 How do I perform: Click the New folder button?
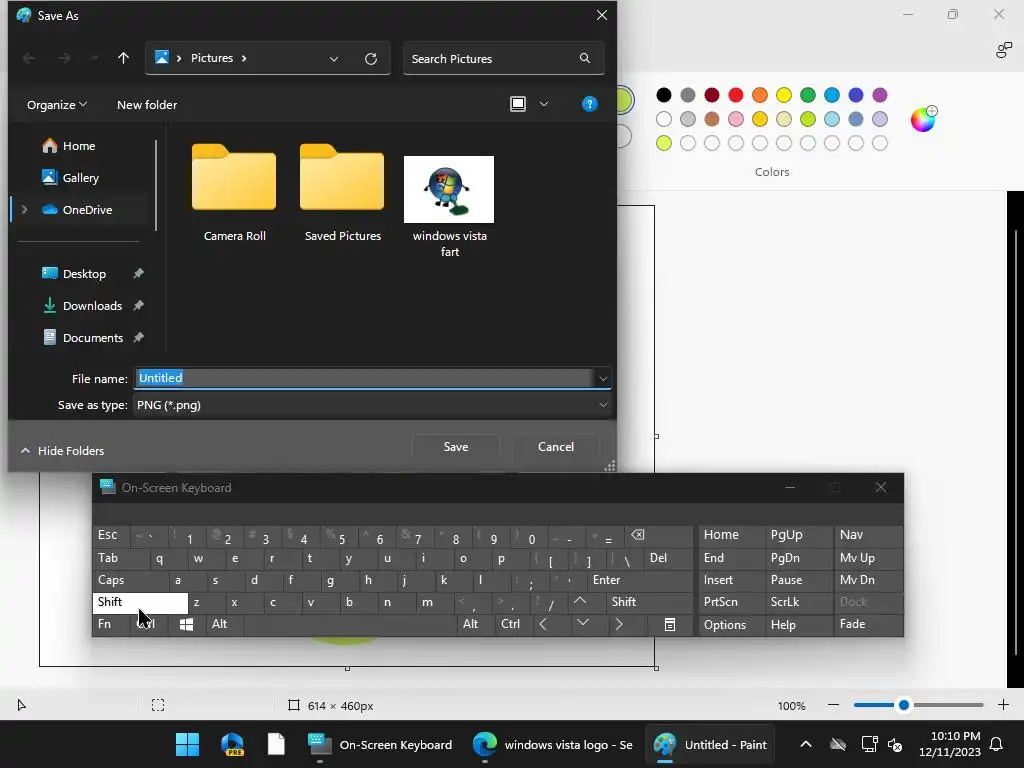[x=147, y=104]
